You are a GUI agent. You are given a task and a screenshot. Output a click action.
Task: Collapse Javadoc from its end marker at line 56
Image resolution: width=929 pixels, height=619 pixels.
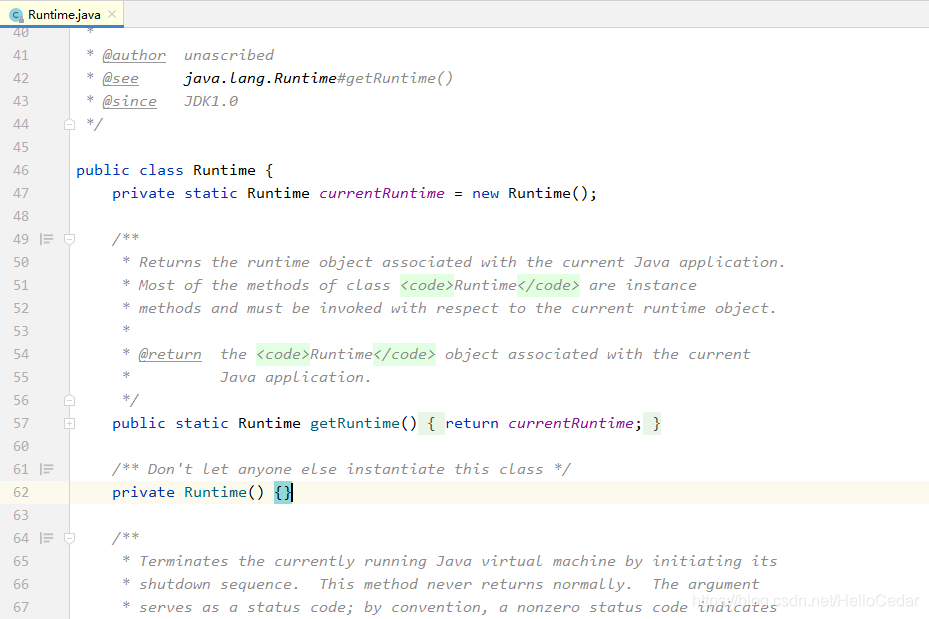(x=69, y=400)
